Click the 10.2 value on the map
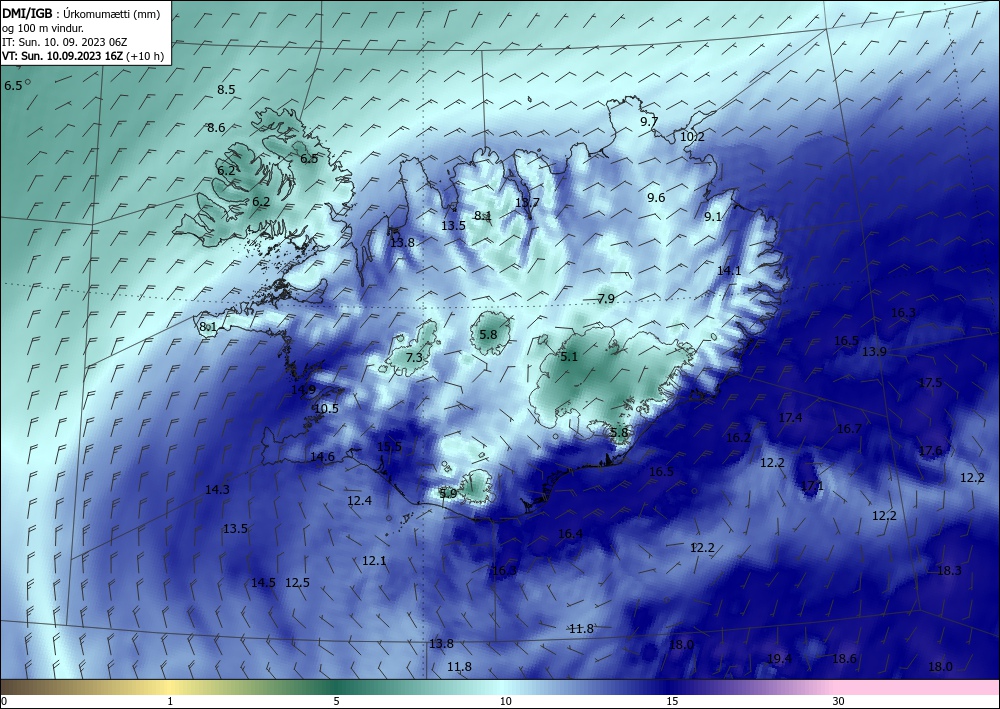1000x709 pixels. (x=692, y=137)
